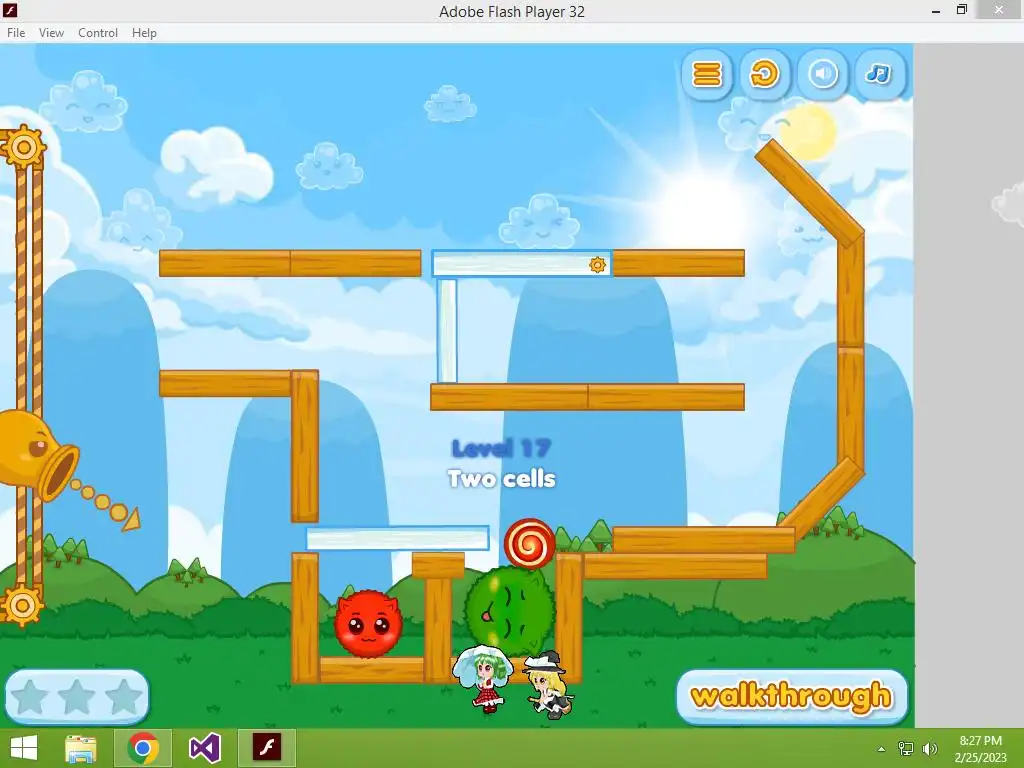Screen dimensions: 1024x768
Task: Click the small gear on the ice block
Action: pyautogui.click(x=597, y=264)
